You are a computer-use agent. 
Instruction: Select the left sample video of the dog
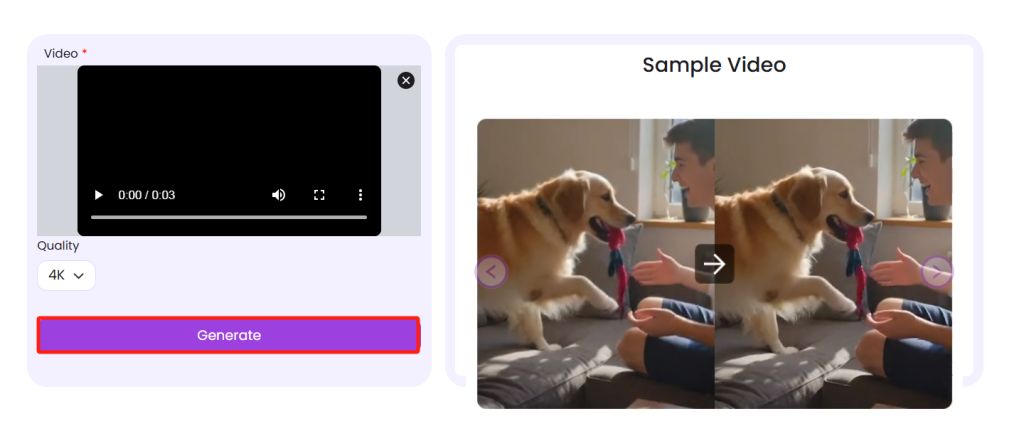pos(596,264)
